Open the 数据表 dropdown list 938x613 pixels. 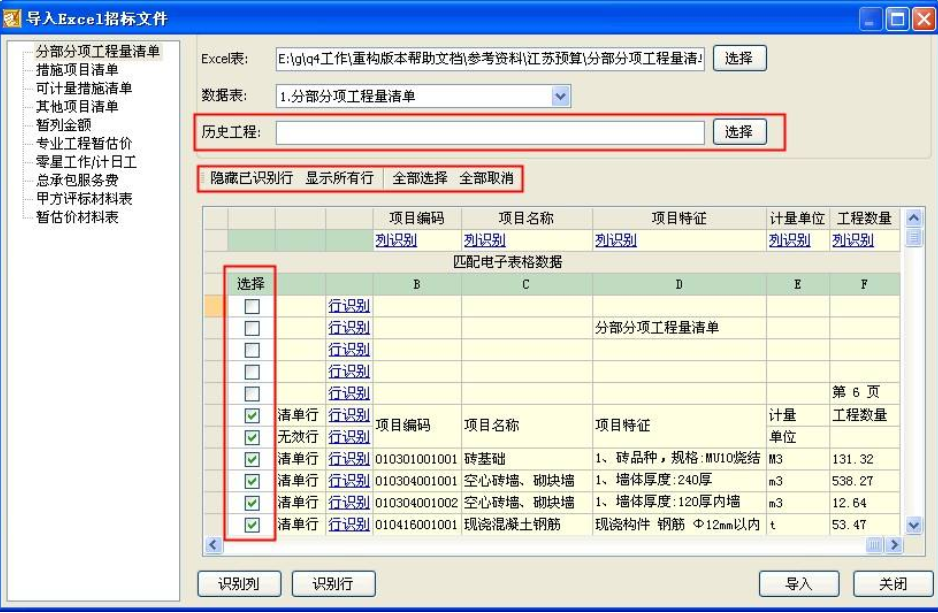560,96
